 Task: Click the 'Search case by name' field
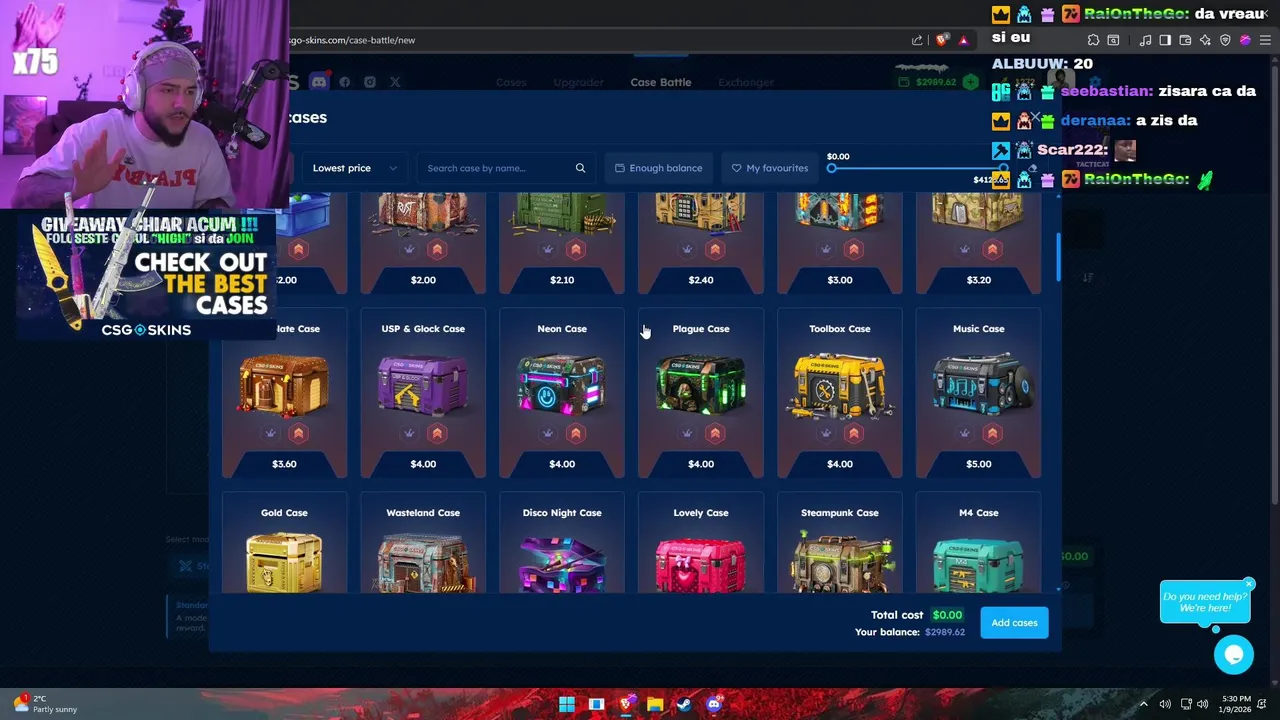point(505,168)
